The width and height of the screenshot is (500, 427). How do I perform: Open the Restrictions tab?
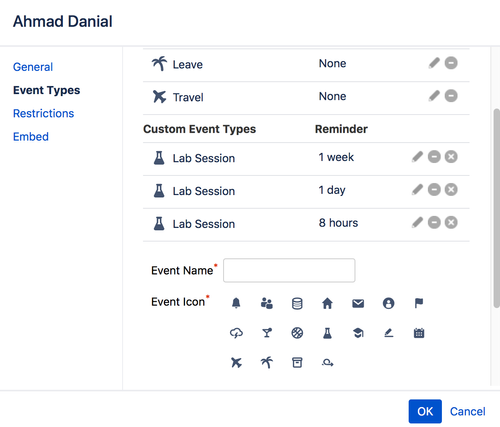(43, 113)
